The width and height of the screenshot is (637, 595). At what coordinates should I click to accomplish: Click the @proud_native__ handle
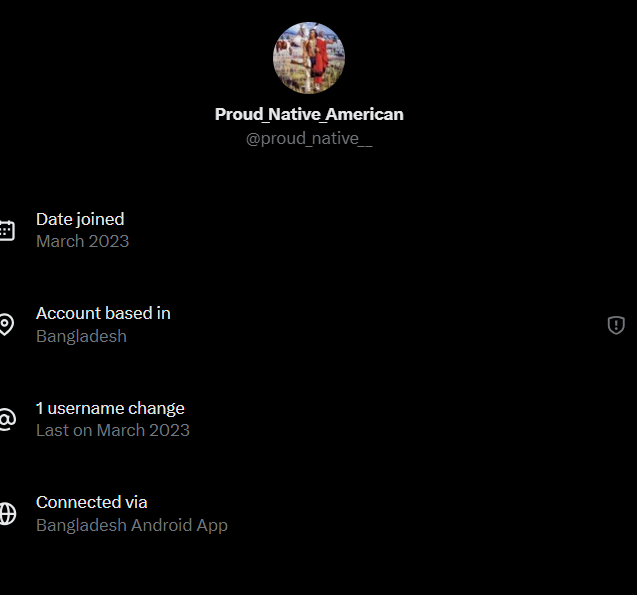pos(309,139)
